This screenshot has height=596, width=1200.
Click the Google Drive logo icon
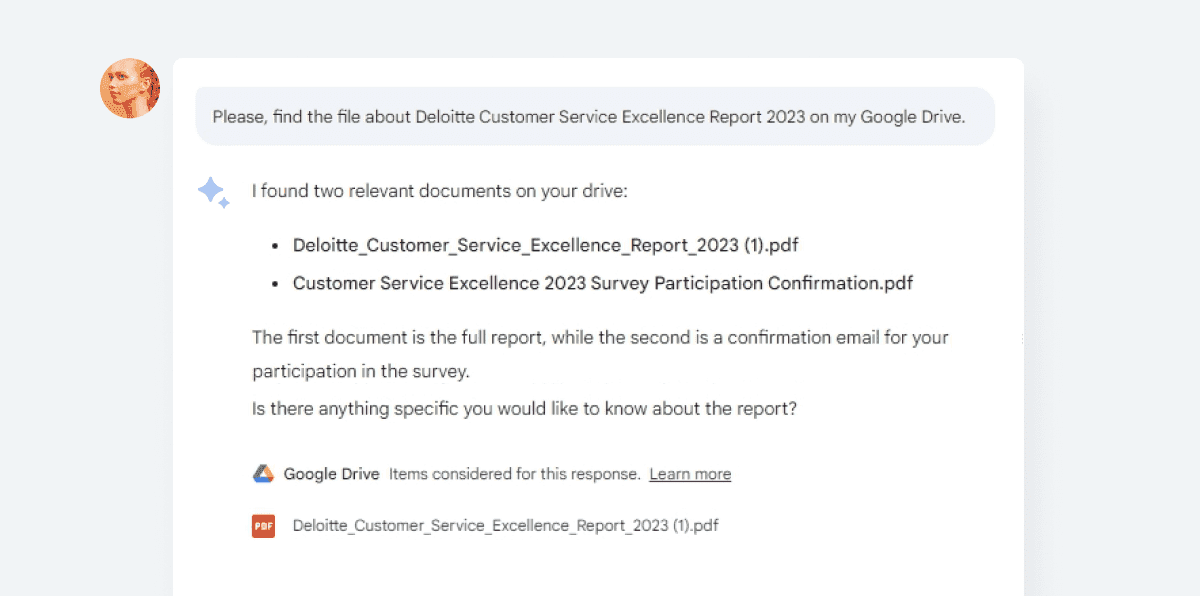tap(263, 474)
